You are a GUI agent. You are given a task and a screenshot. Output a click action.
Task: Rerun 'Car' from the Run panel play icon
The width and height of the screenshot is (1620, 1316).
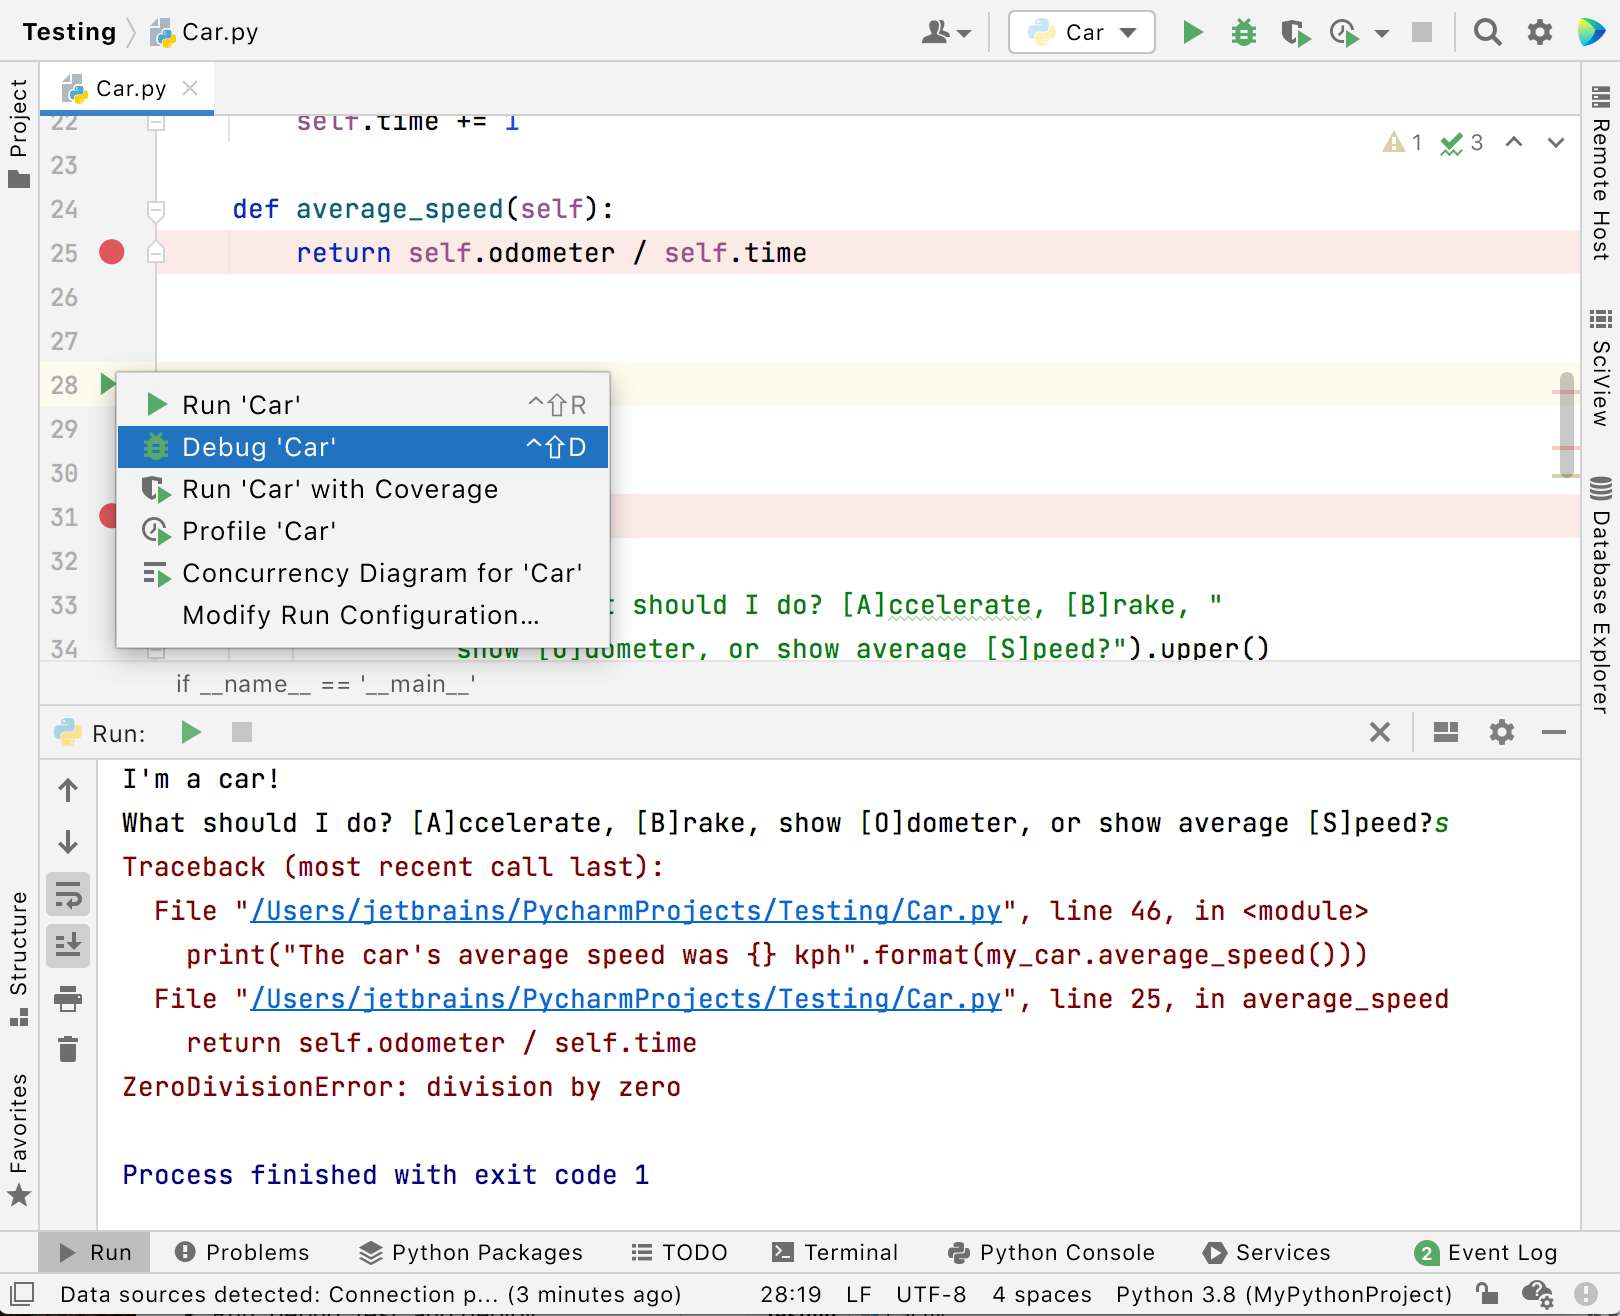191,732
